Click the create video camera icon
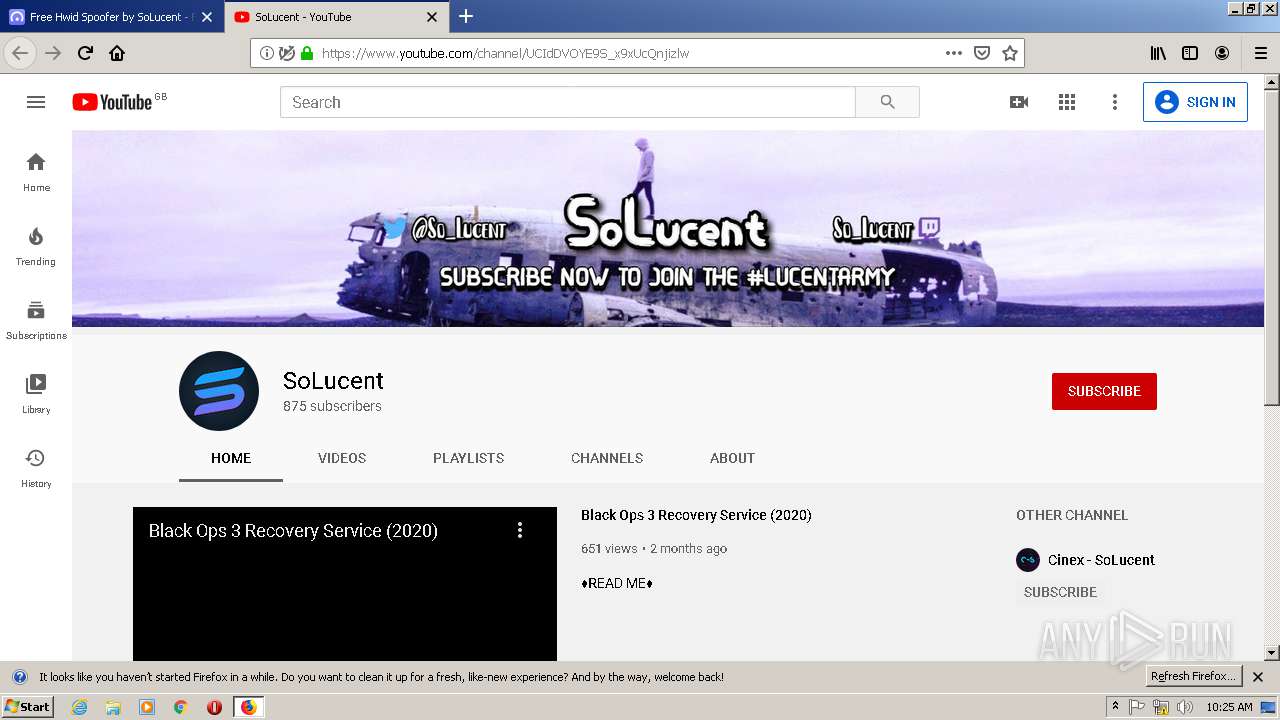1280x720 pixels. [x=1019, y=102]
